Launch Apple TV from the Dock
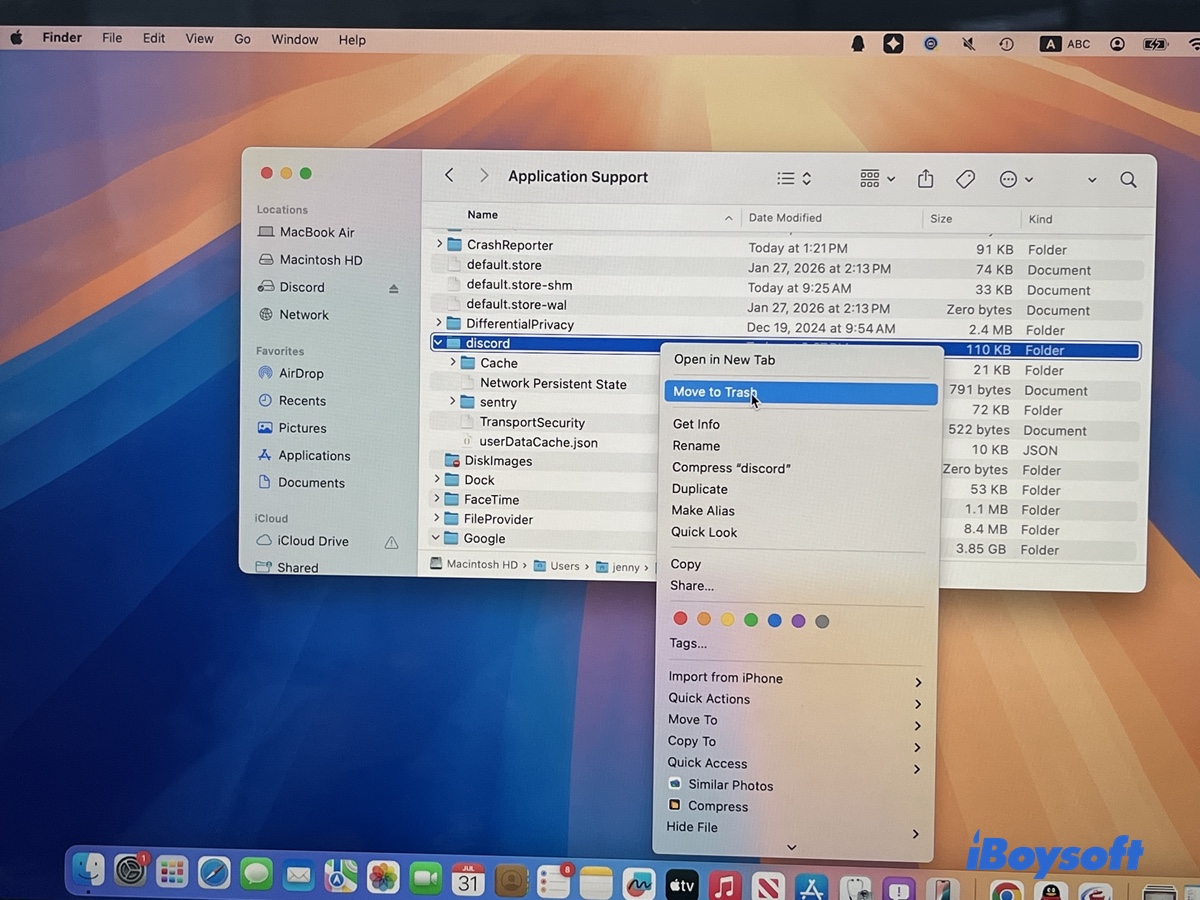The height and width of the screenshot is (900, 1200). click(682, 884)
